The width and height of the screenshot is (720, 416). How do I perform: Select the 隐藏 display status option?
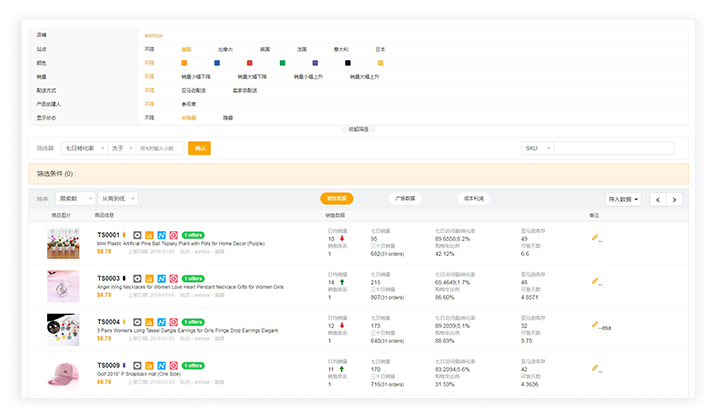tap(228, 117)
